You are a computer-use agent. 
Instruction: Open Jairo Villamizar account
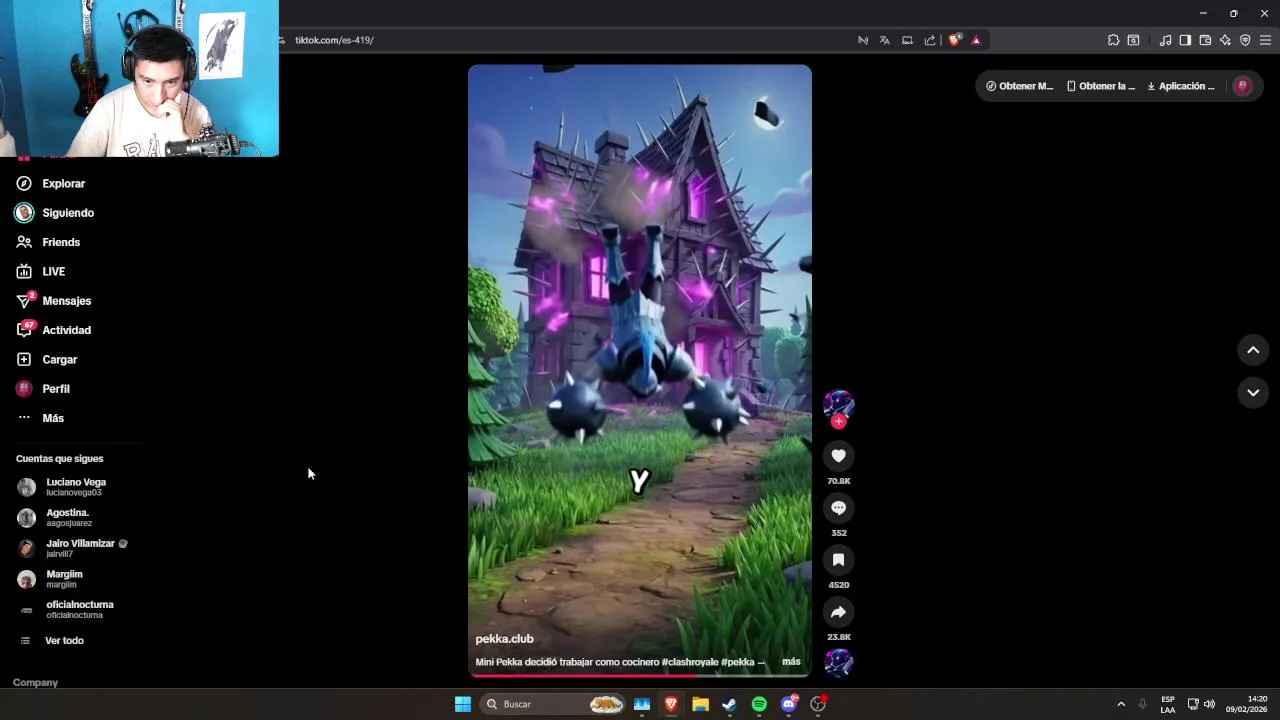click(72, 548)
